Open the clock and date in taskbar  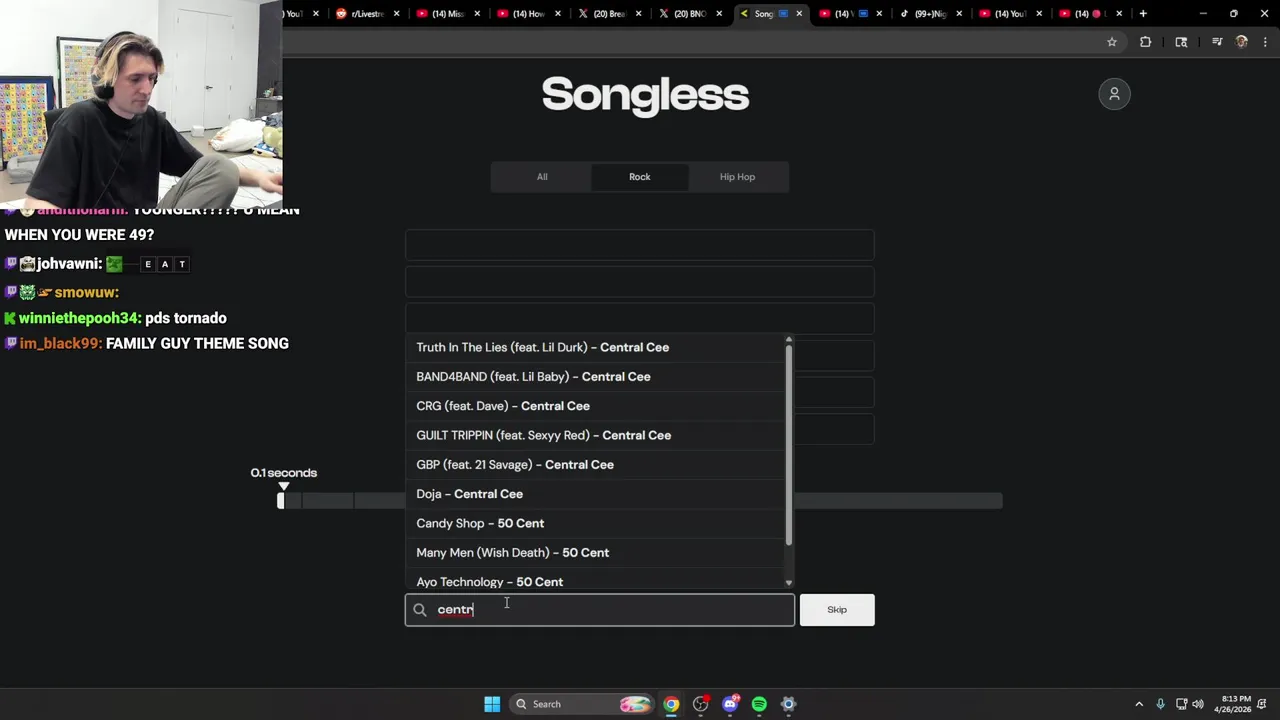click(x=1234, y=704)
